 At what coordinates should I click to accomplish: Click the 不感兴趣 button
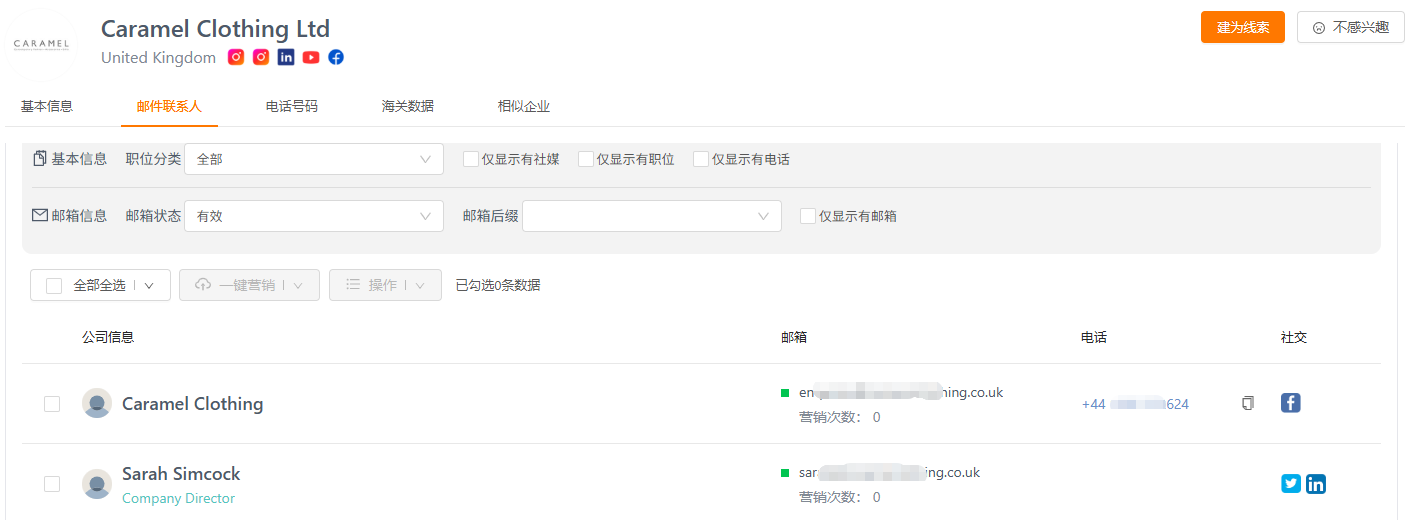click(x=1351, y=27)
